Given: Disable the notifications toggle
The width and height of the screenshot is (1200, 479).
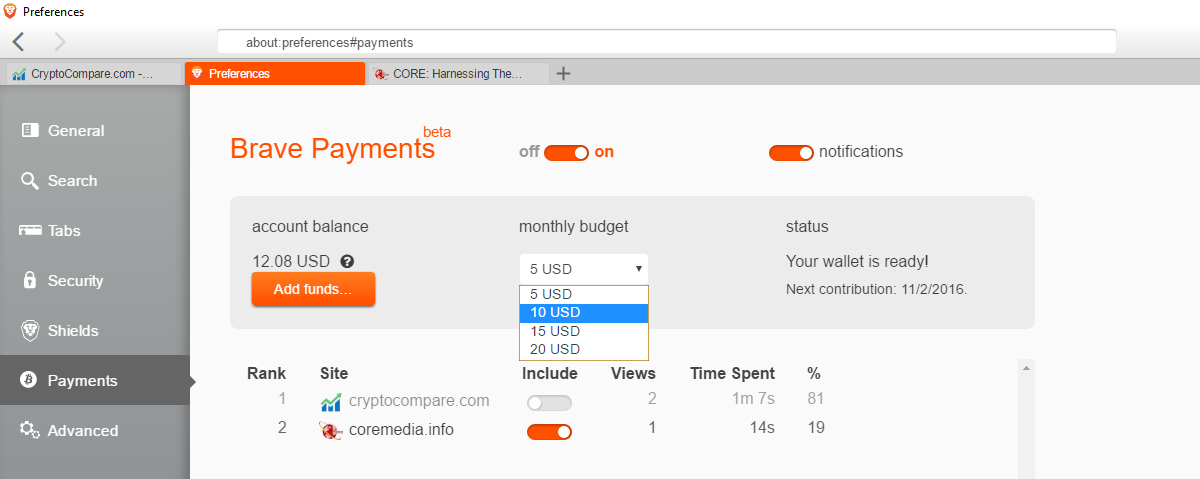Looking at the screenshot, I should (x=791, y=153).
